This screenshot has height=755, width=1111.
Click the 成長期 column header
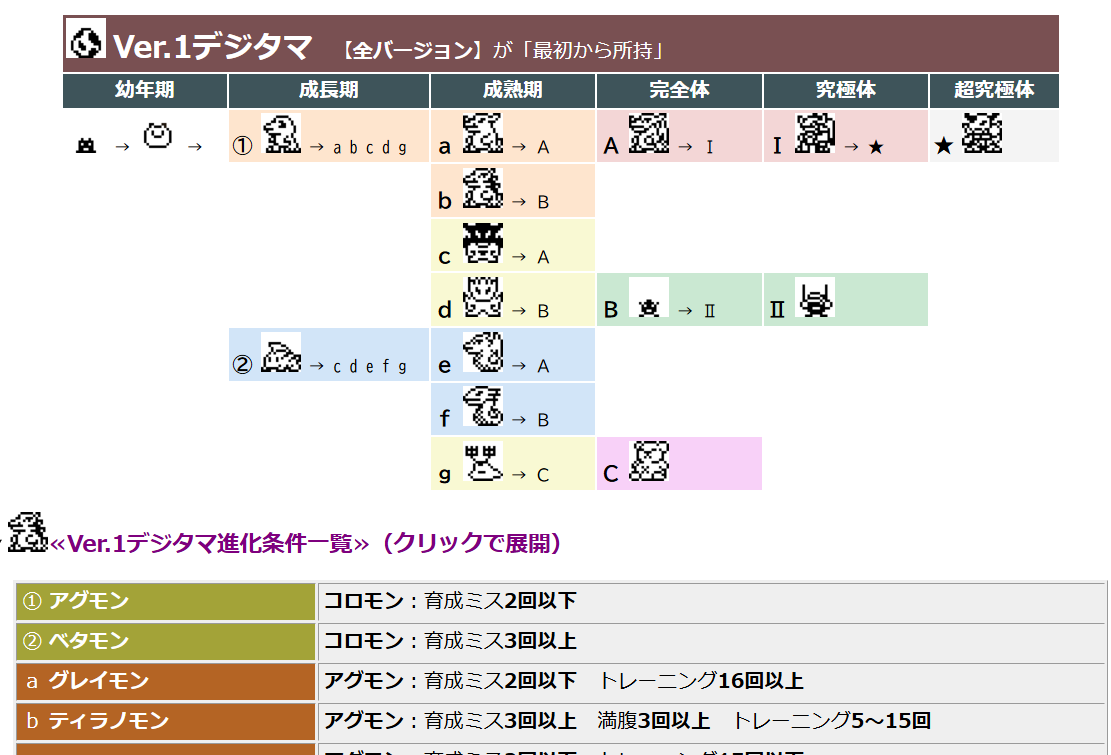pos(329,90)
